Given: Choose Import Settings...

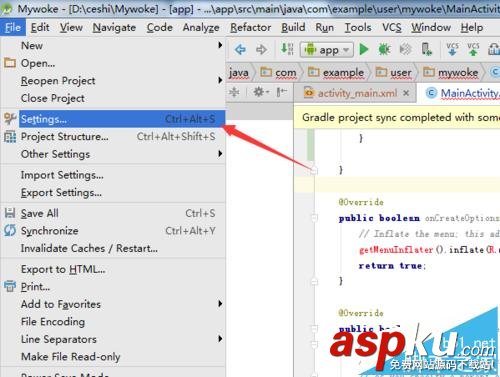Looking at the screenshot, I should click(113, 175).
